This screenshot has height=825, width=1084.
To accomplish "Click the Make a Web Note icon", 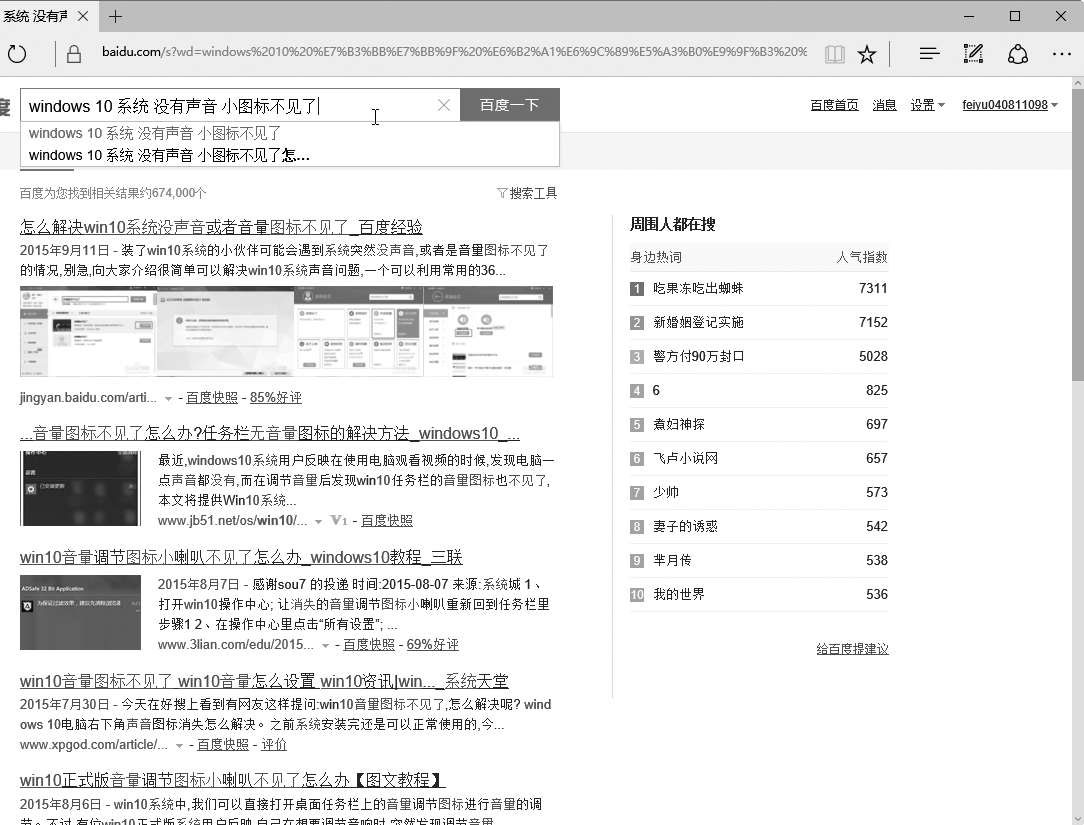I will [973, 54].
